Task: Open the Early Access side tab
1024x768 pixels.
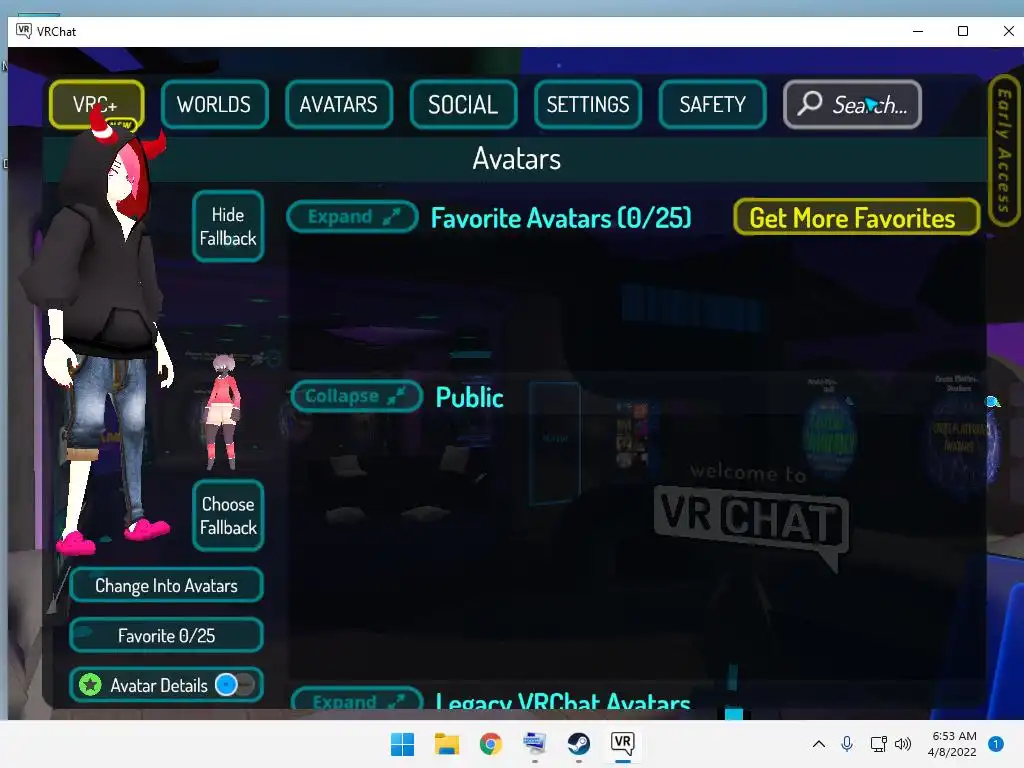Action: pyautogui.click(x=1004, y=151)
